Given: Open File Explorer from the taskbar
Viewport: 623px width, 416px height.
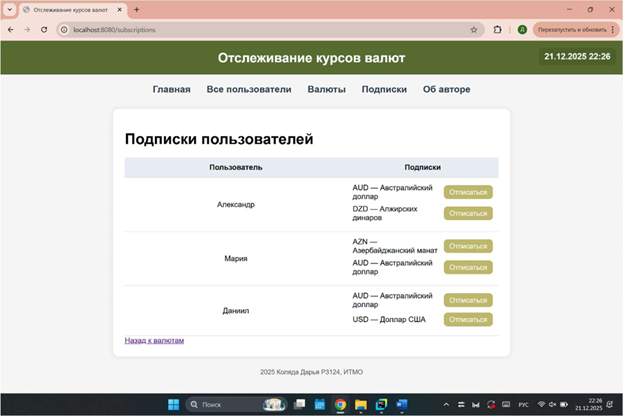Looking at the screenshot, I should point(360,404).
